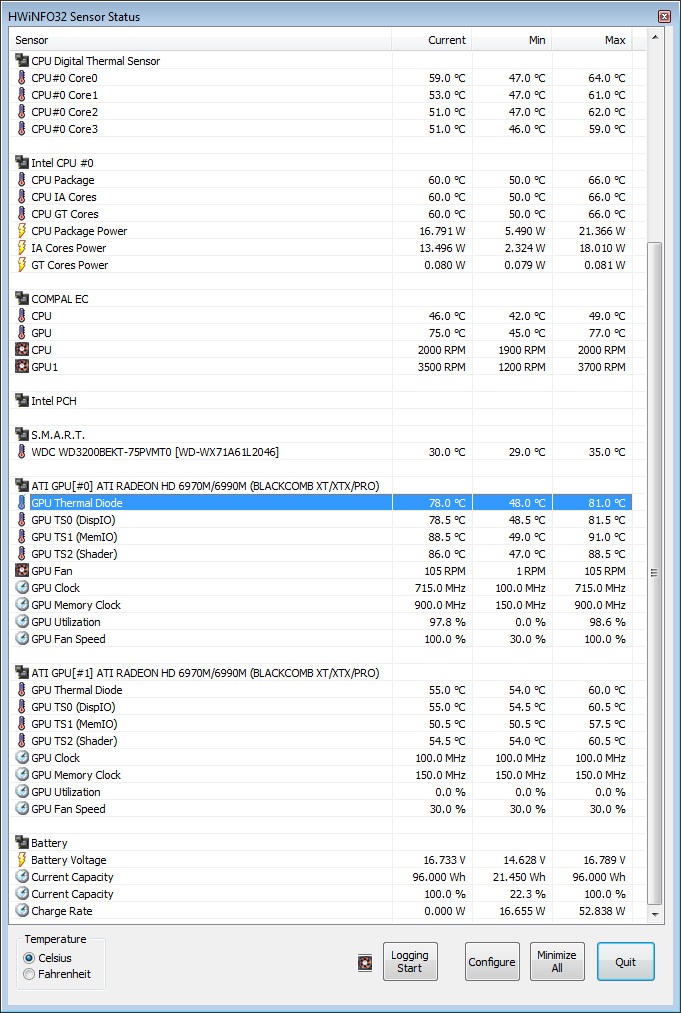Click thermometer icon next to CPU Package
The width and height of the screenshot is (681, 1013).
[22, 180]
